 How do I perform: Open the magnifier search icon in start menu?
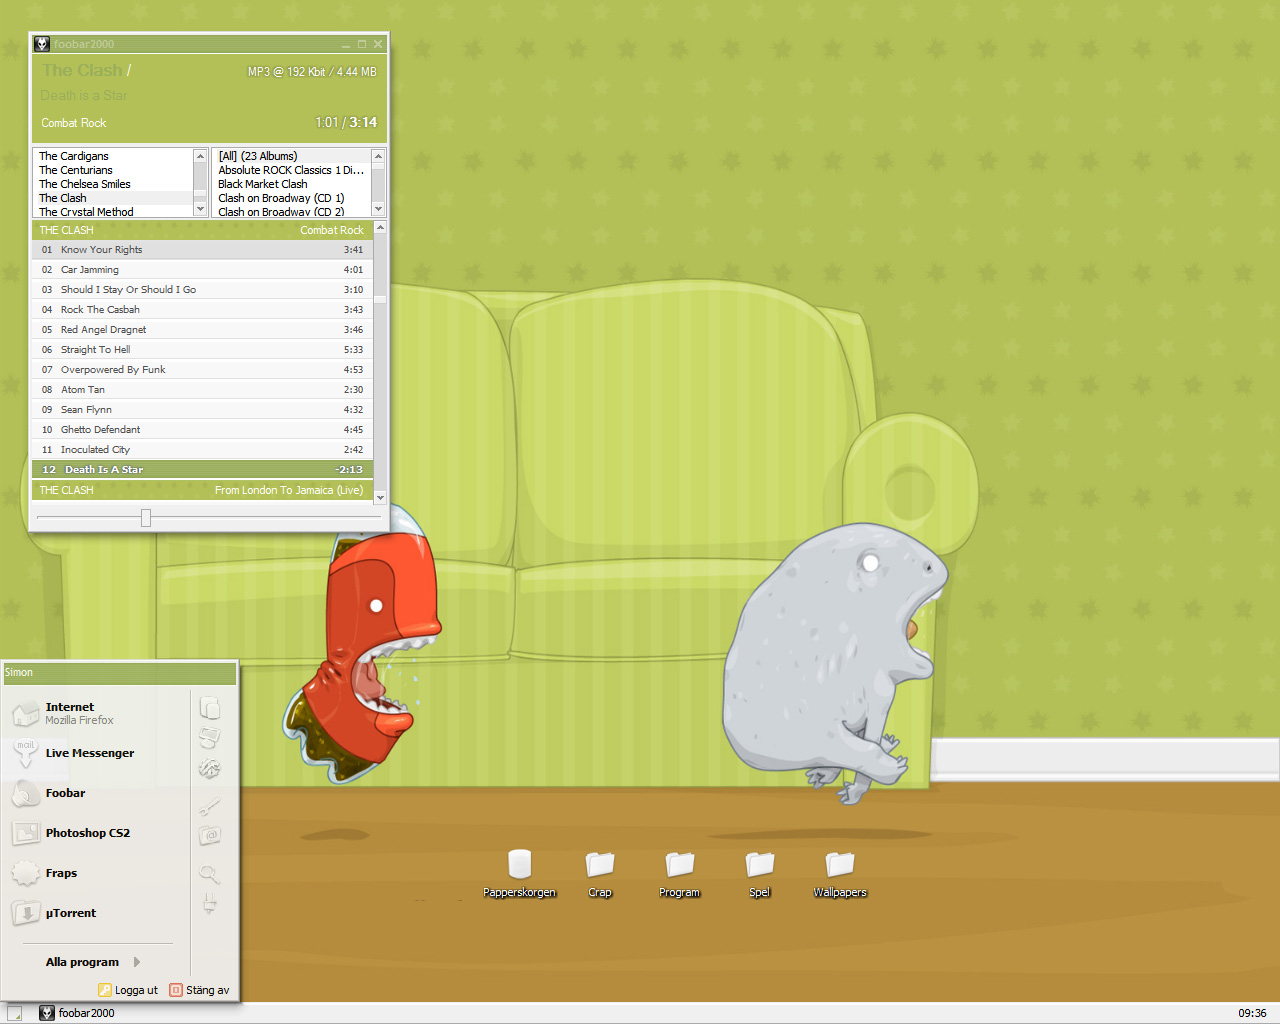coord(209,874)
